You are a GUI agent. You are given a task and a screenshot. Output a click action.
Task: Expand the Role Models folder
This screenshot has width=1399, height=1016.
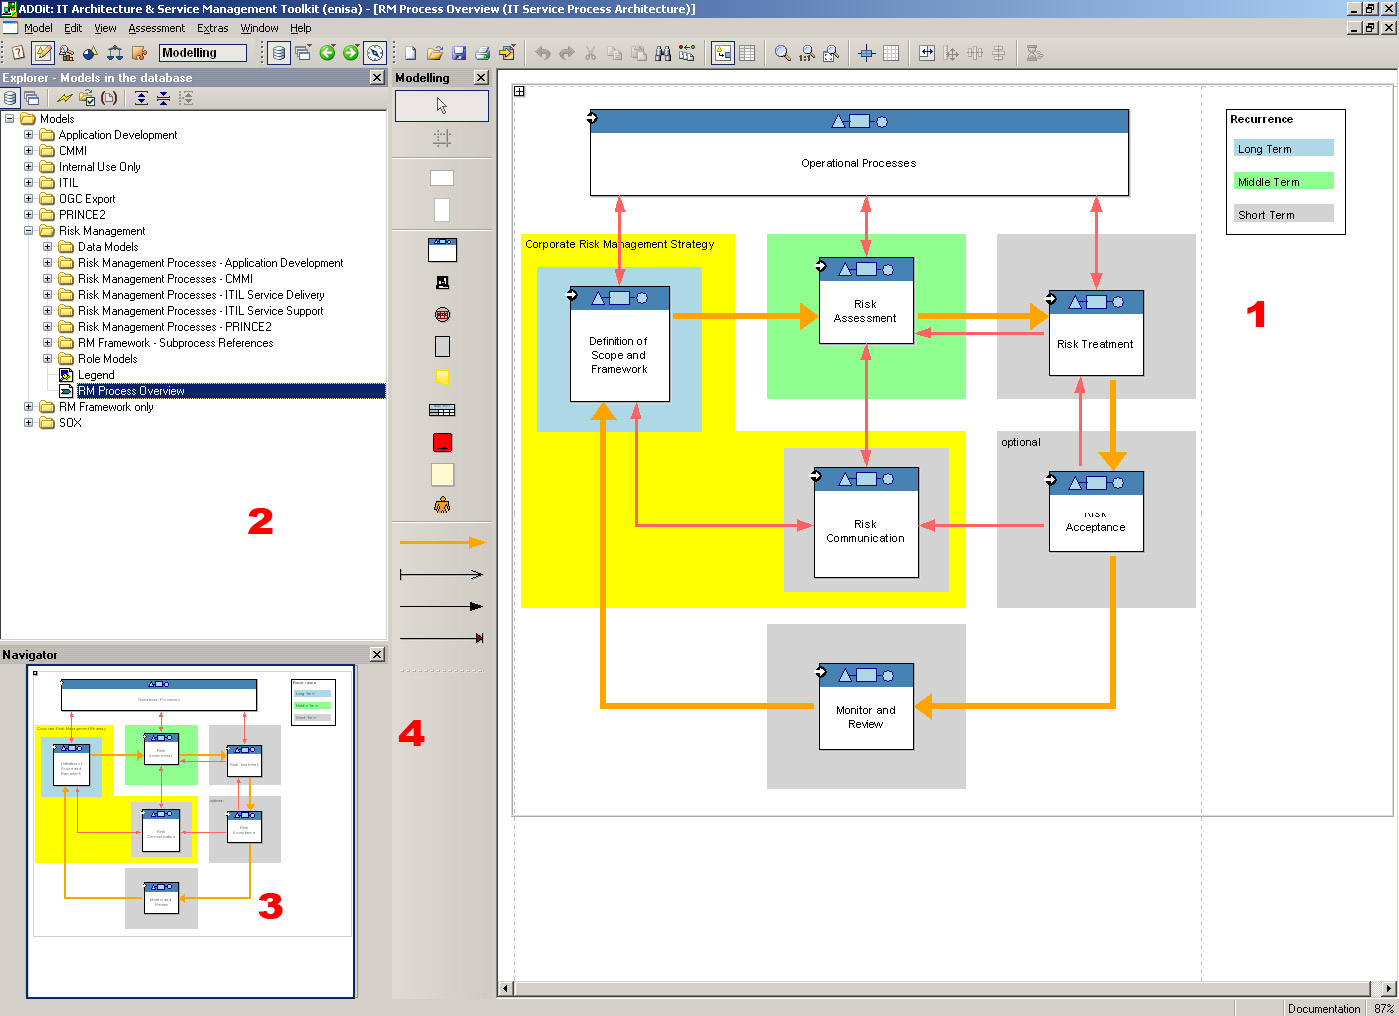click(x=47, y=359)
